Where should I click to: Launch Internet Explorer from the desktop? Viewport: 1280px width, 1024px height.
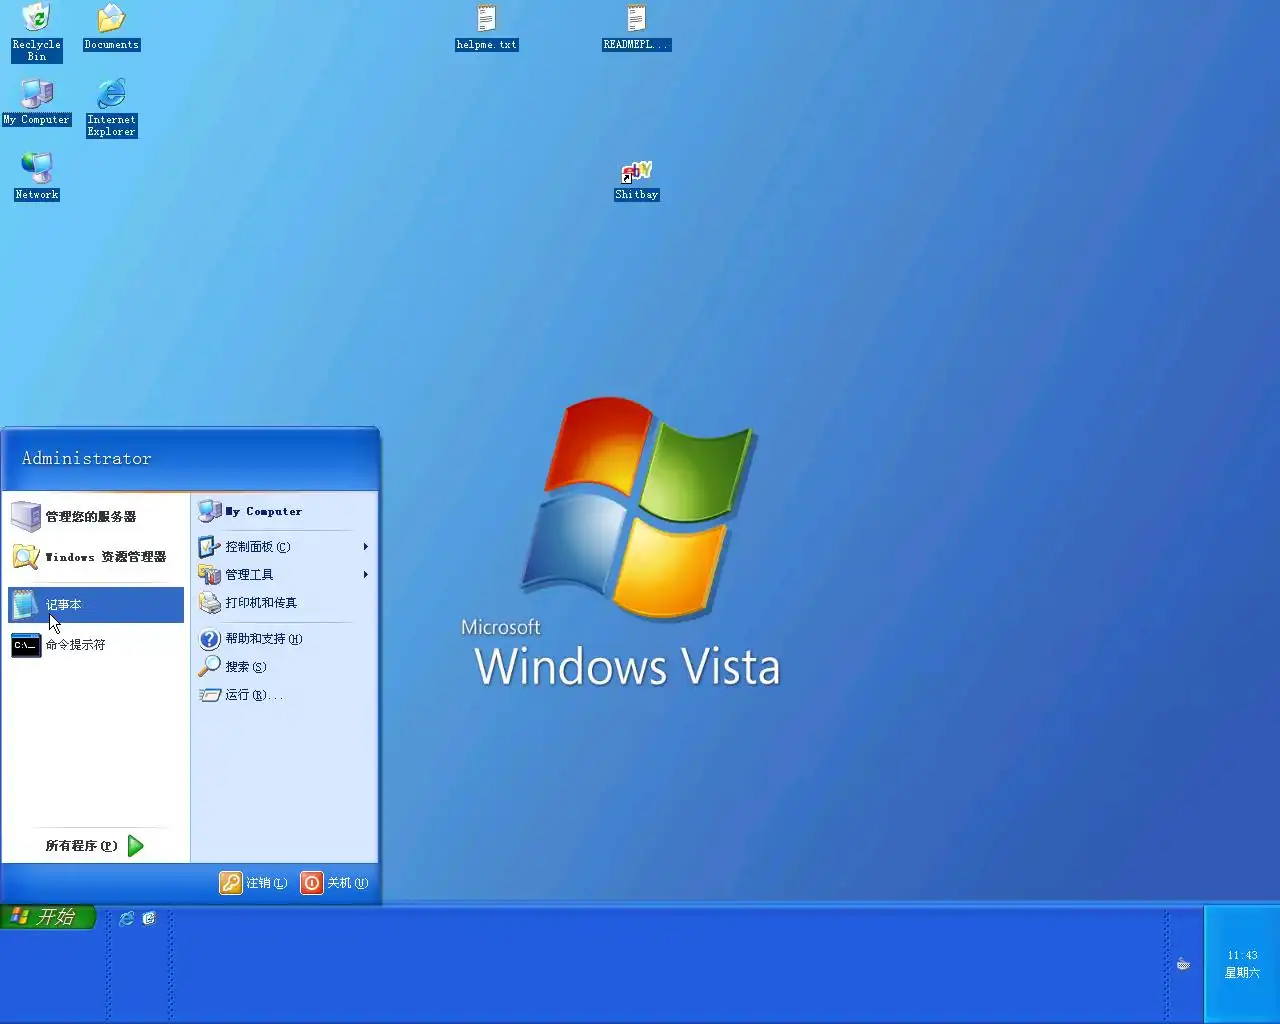point(111,107)
